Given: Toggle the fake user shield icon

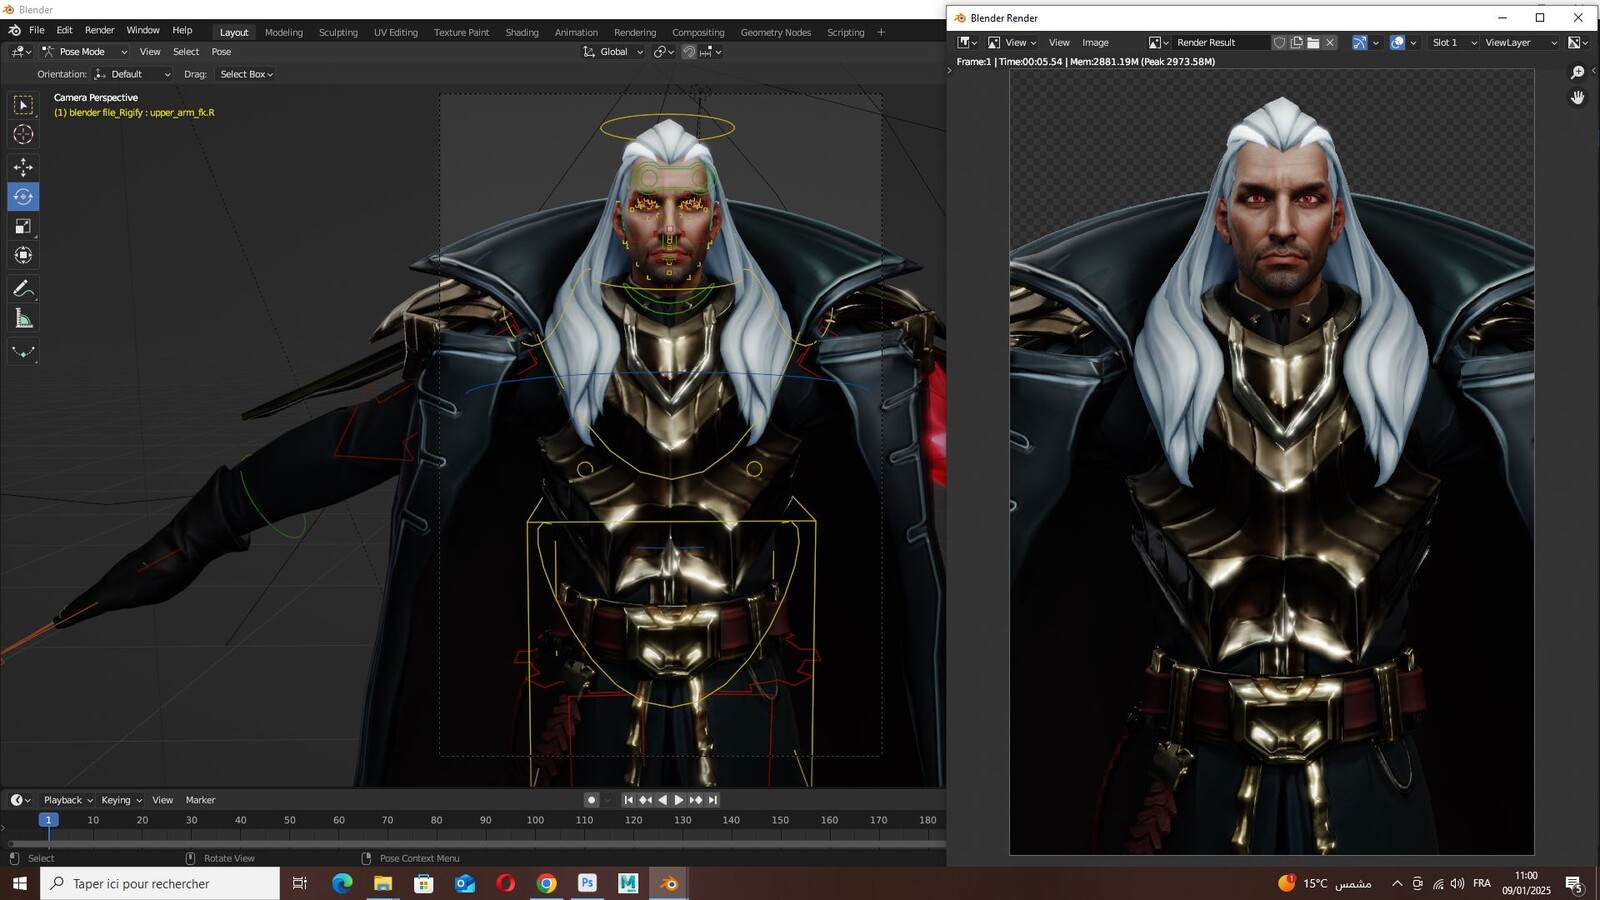Looking at the screenshot, I should coord(1279,42).
